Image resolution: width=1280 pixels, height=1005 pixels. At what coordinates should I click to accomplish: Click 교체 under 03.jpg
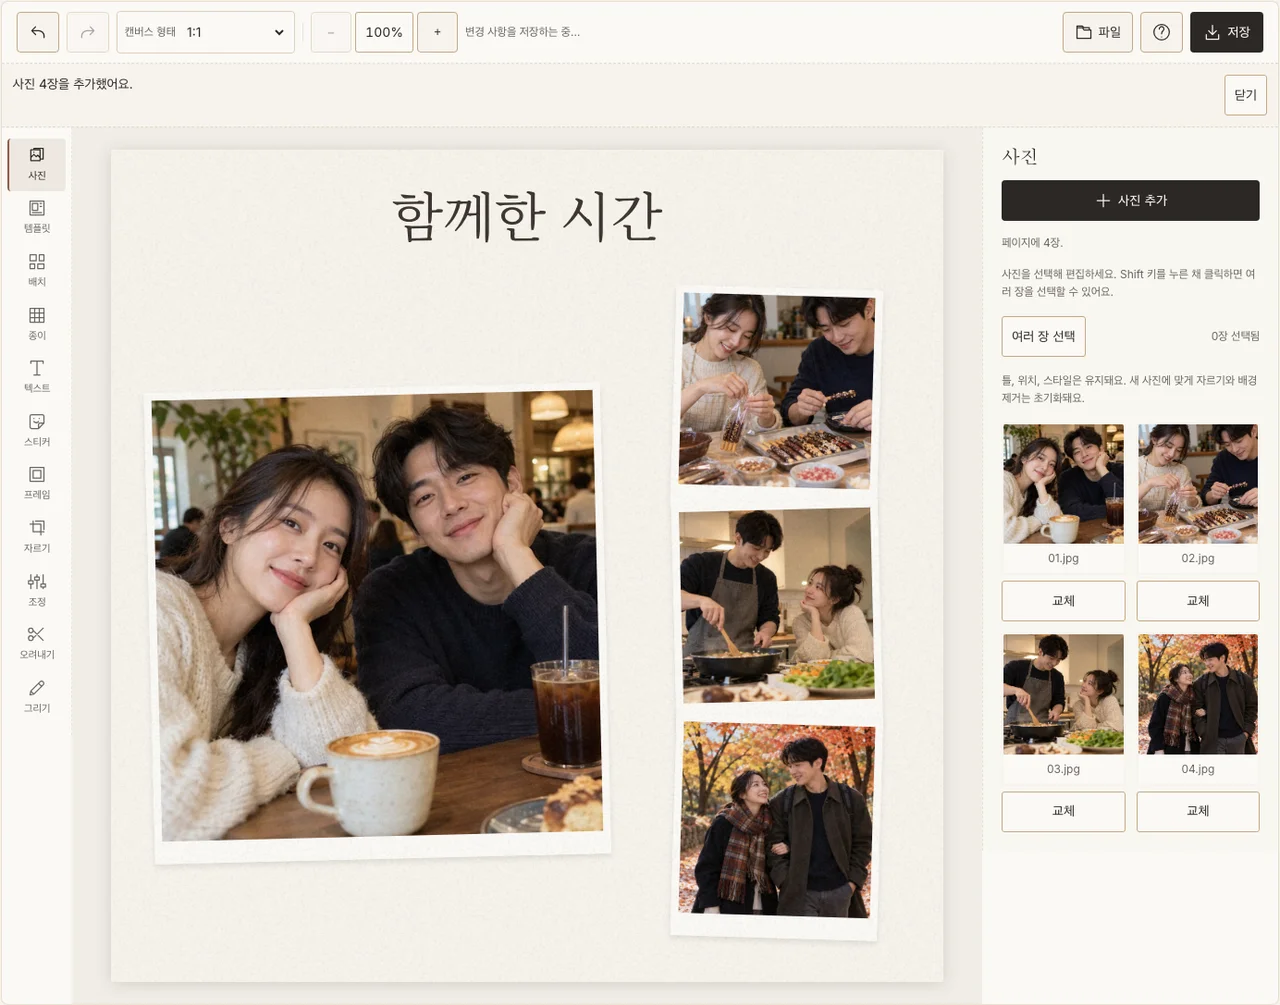(x=1063, y=811)
